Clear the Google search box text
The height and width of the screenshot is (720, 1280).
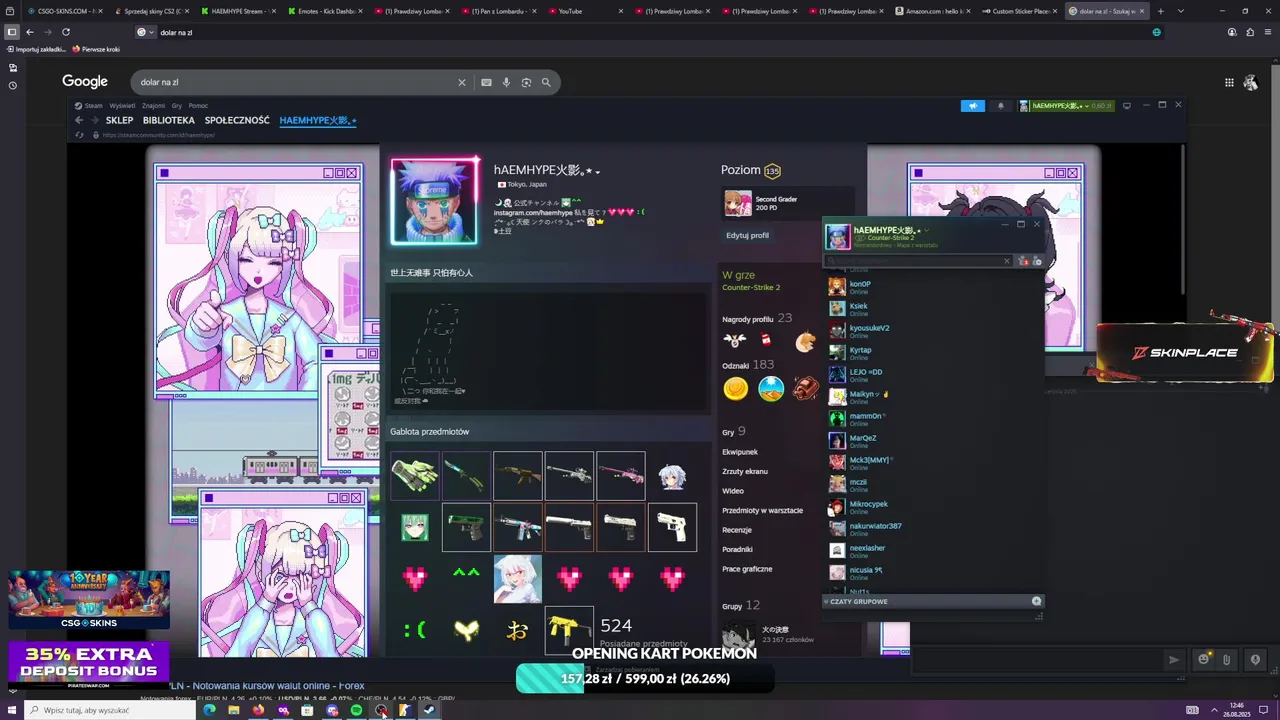coord(462,82)
